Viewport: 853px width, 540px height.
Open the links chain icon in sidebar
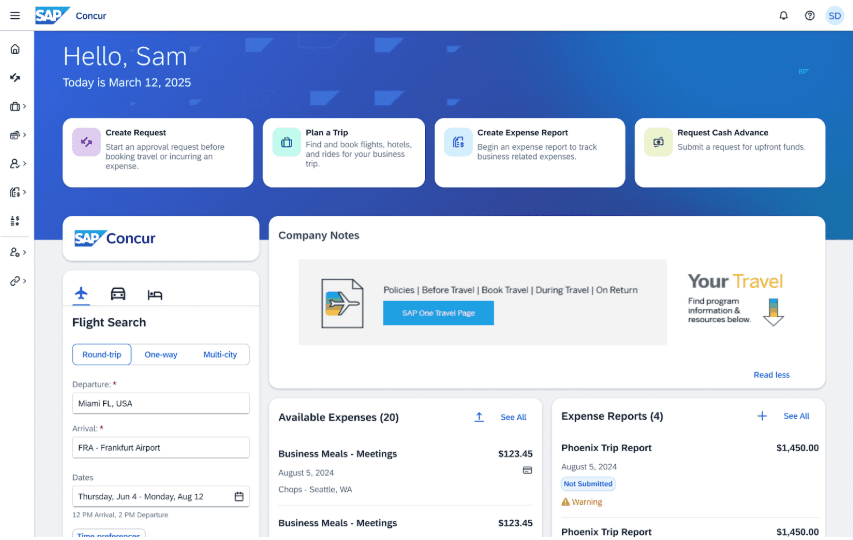15,281
